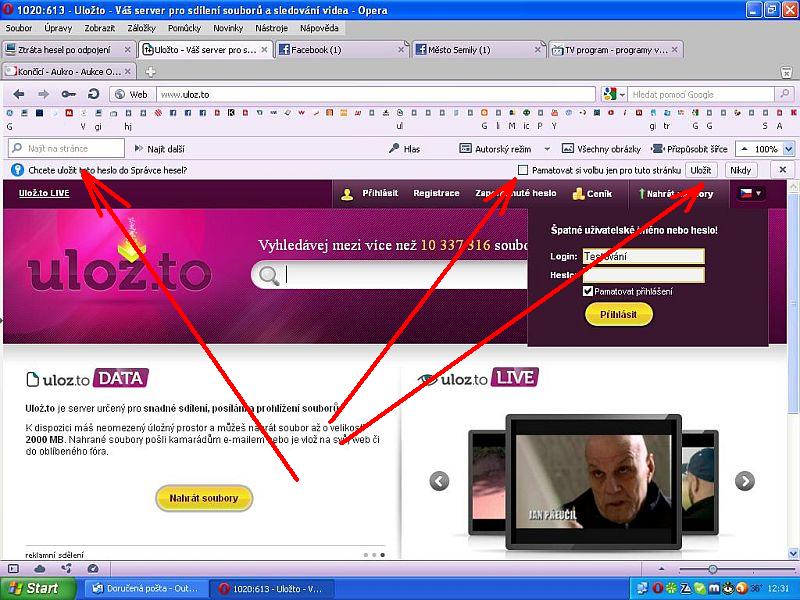The height and width of the screenshot is (600, 800).
Task: Expand the Autorský režim dropdown arrow
Action: pyautogui.click(x=547, y=149)
